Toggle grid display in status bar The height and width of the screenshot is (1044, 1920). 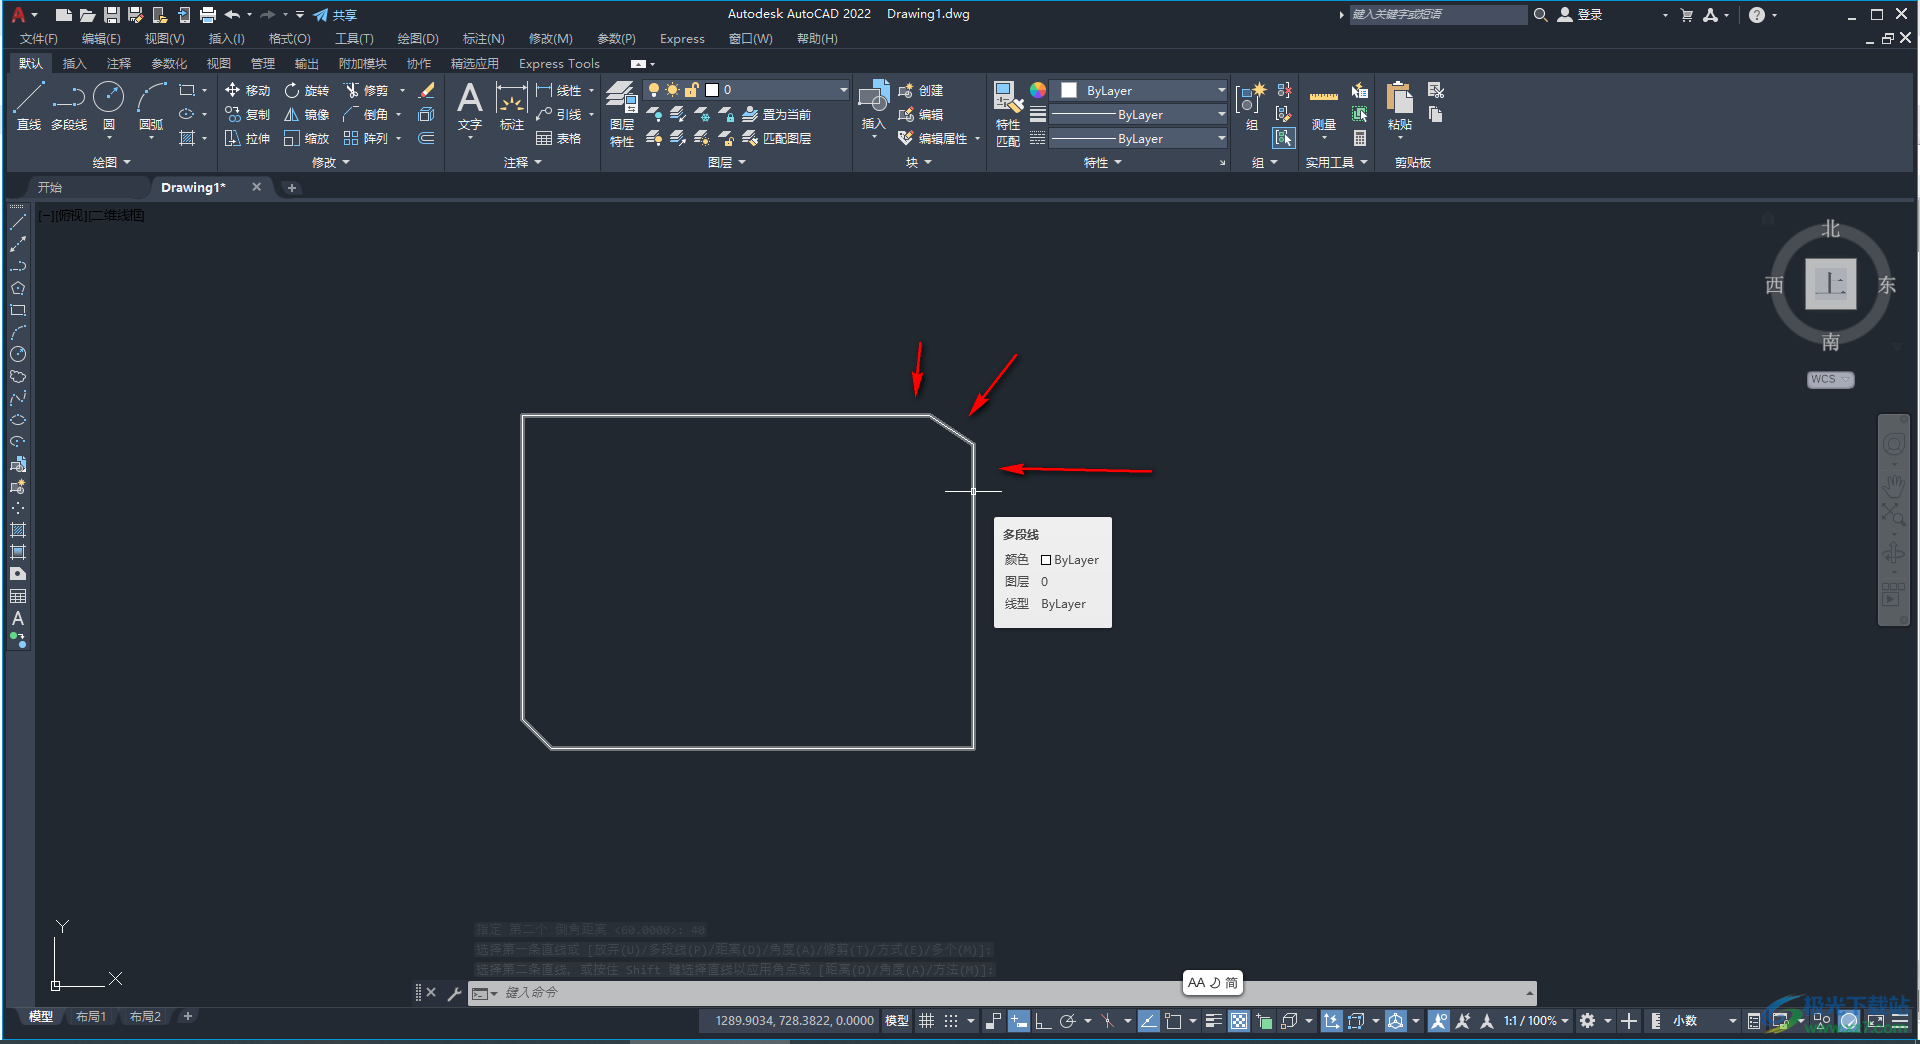pos(926,1021)
